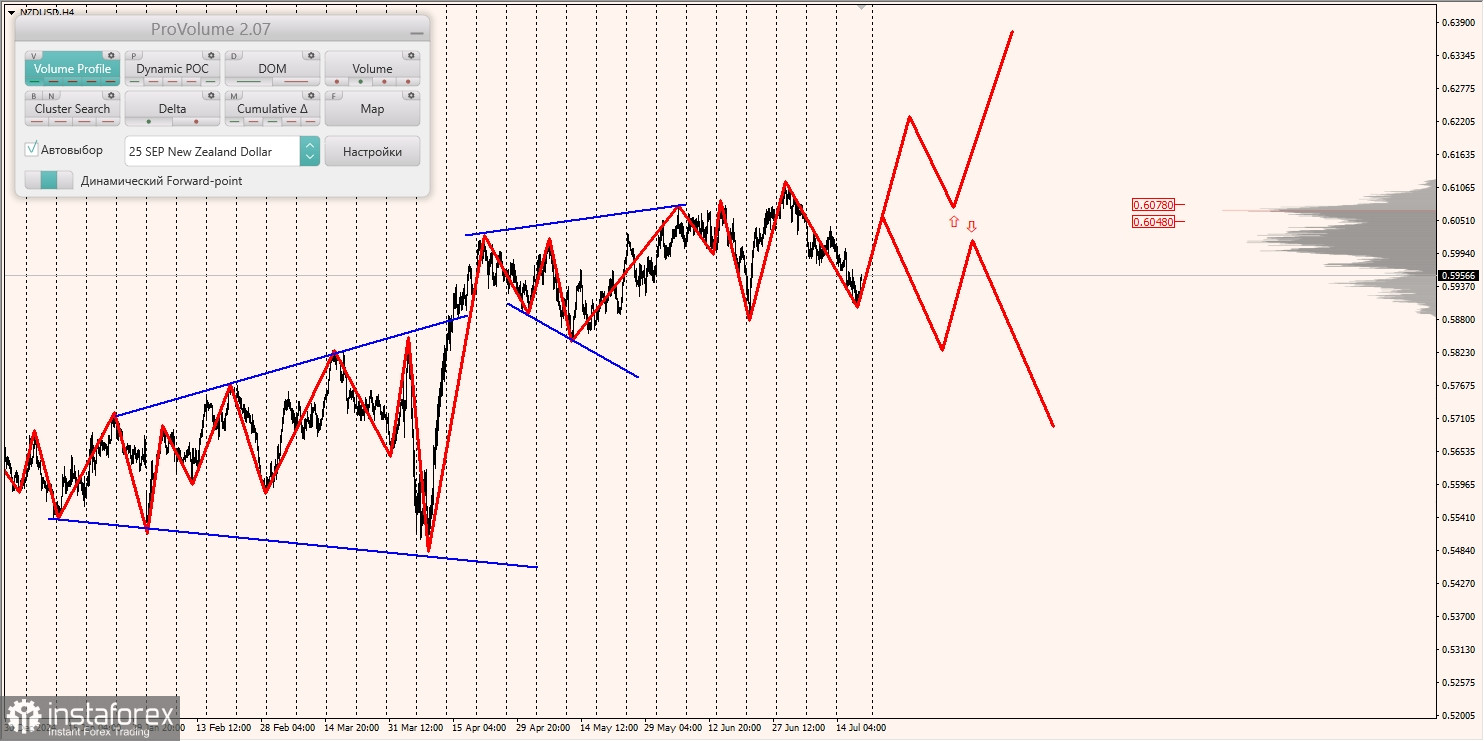Click the 0.52005 price scale value
Viewport: 1484px width, 741px height.
point(1461,715)
